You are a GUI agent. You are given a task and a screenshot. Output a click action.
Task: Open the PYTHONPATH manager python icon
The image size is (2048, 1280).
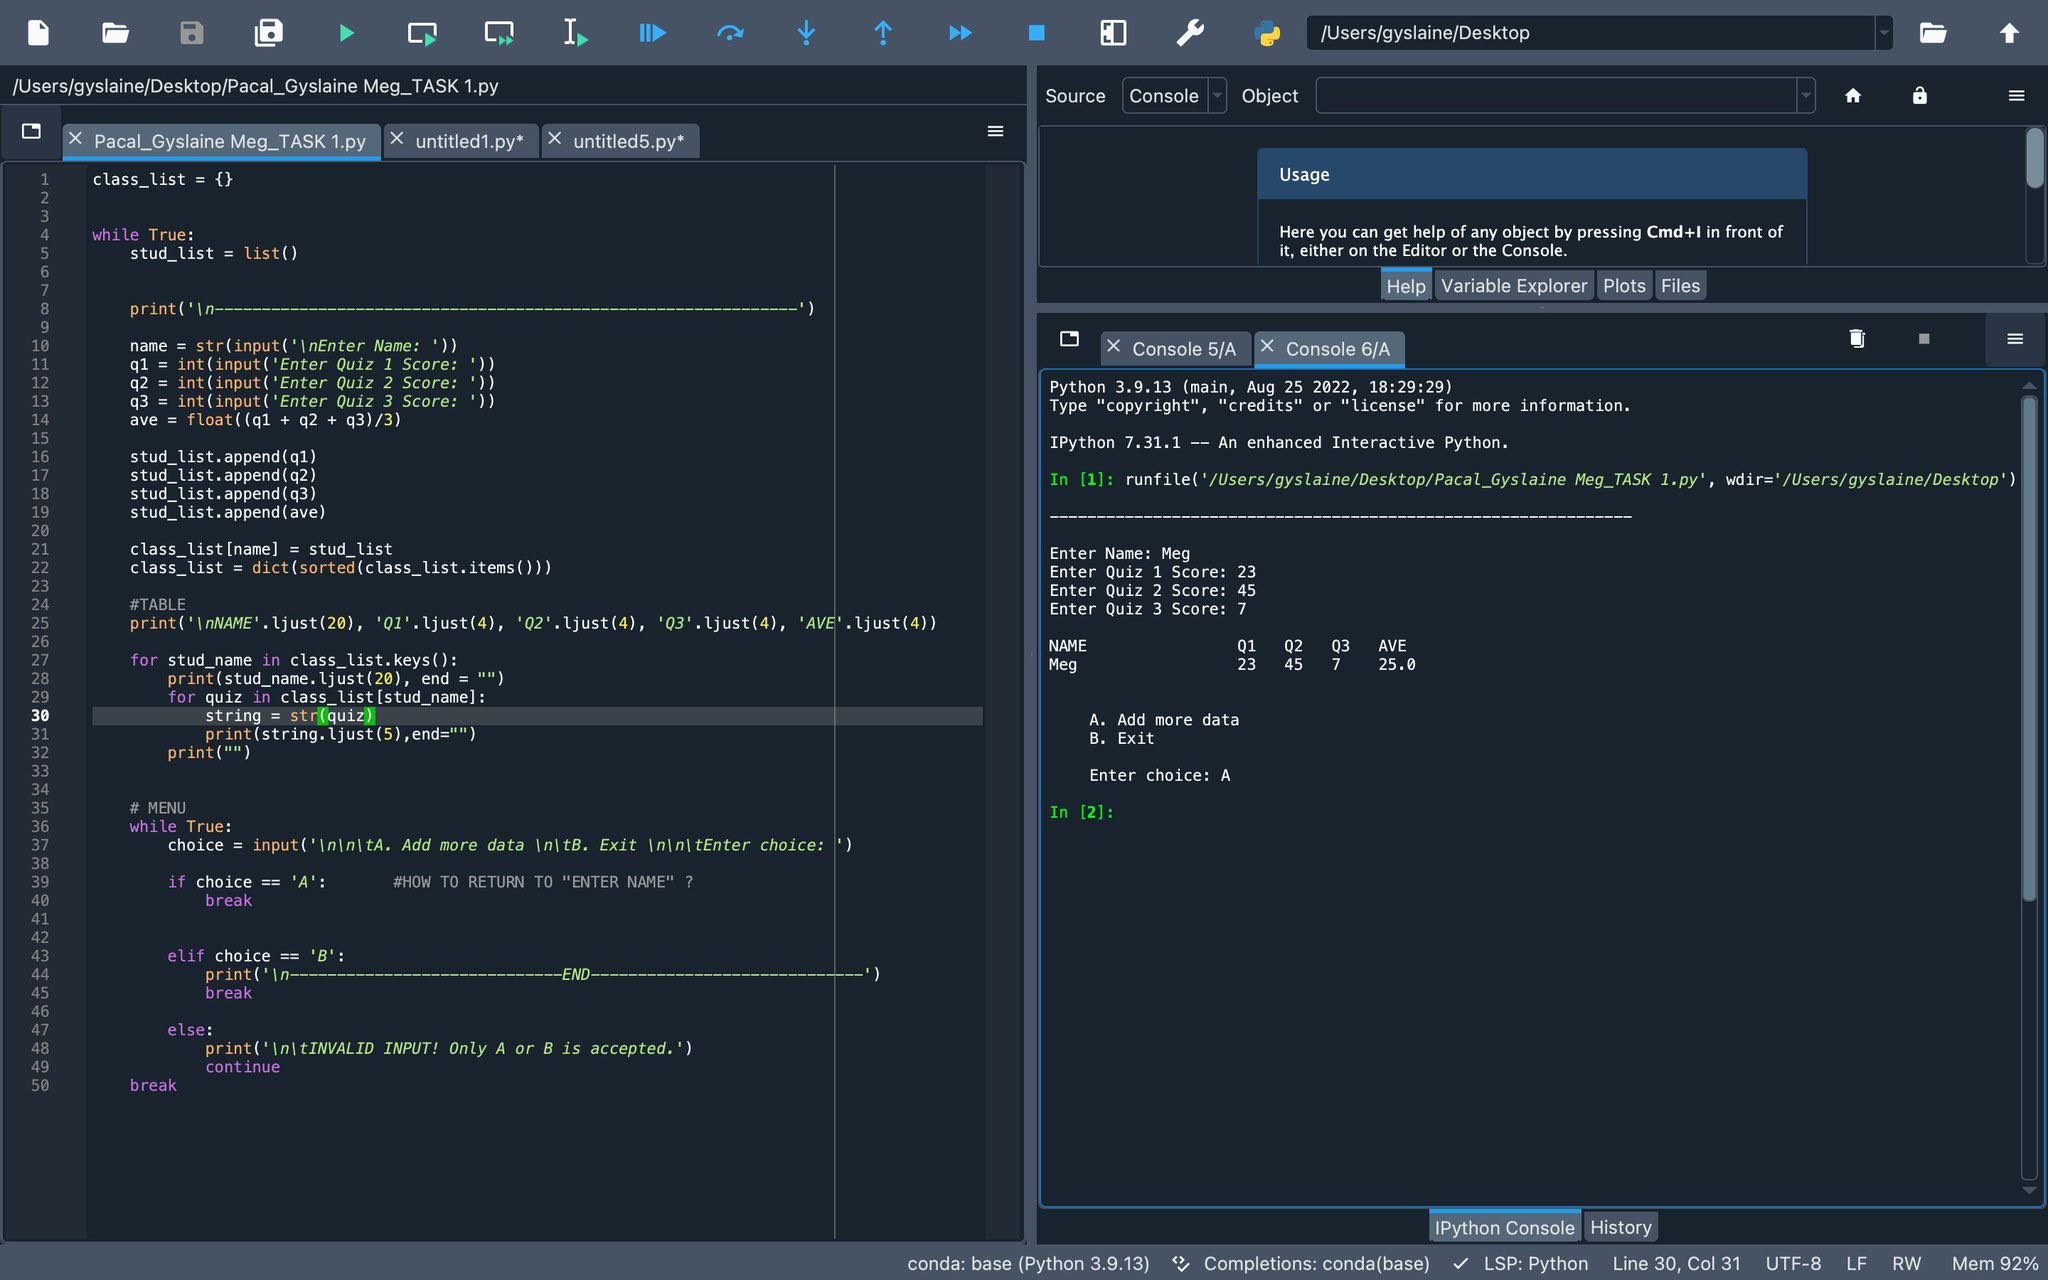[1266, 33]
